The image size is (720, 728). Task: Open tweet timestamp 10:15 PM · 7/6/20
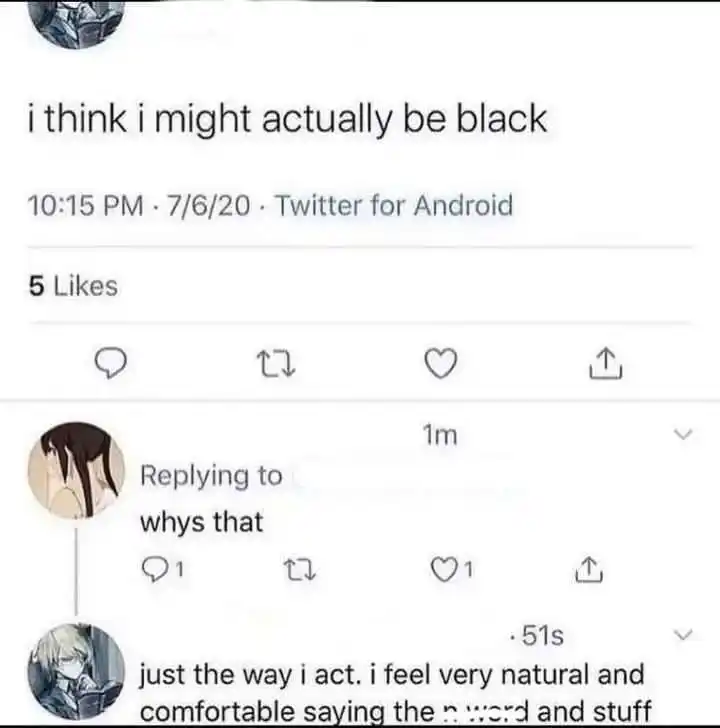tap(139, 206)
